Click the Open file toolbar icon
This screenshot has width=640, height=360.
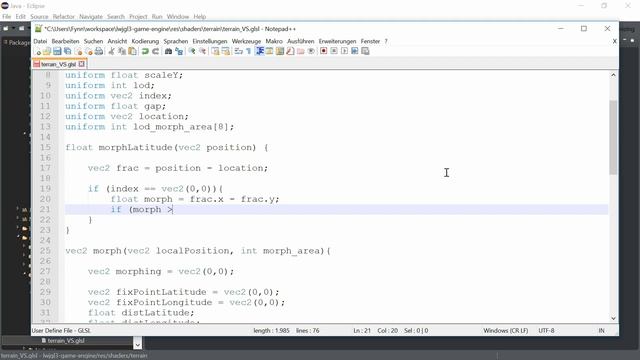click(x=47, y=51)
